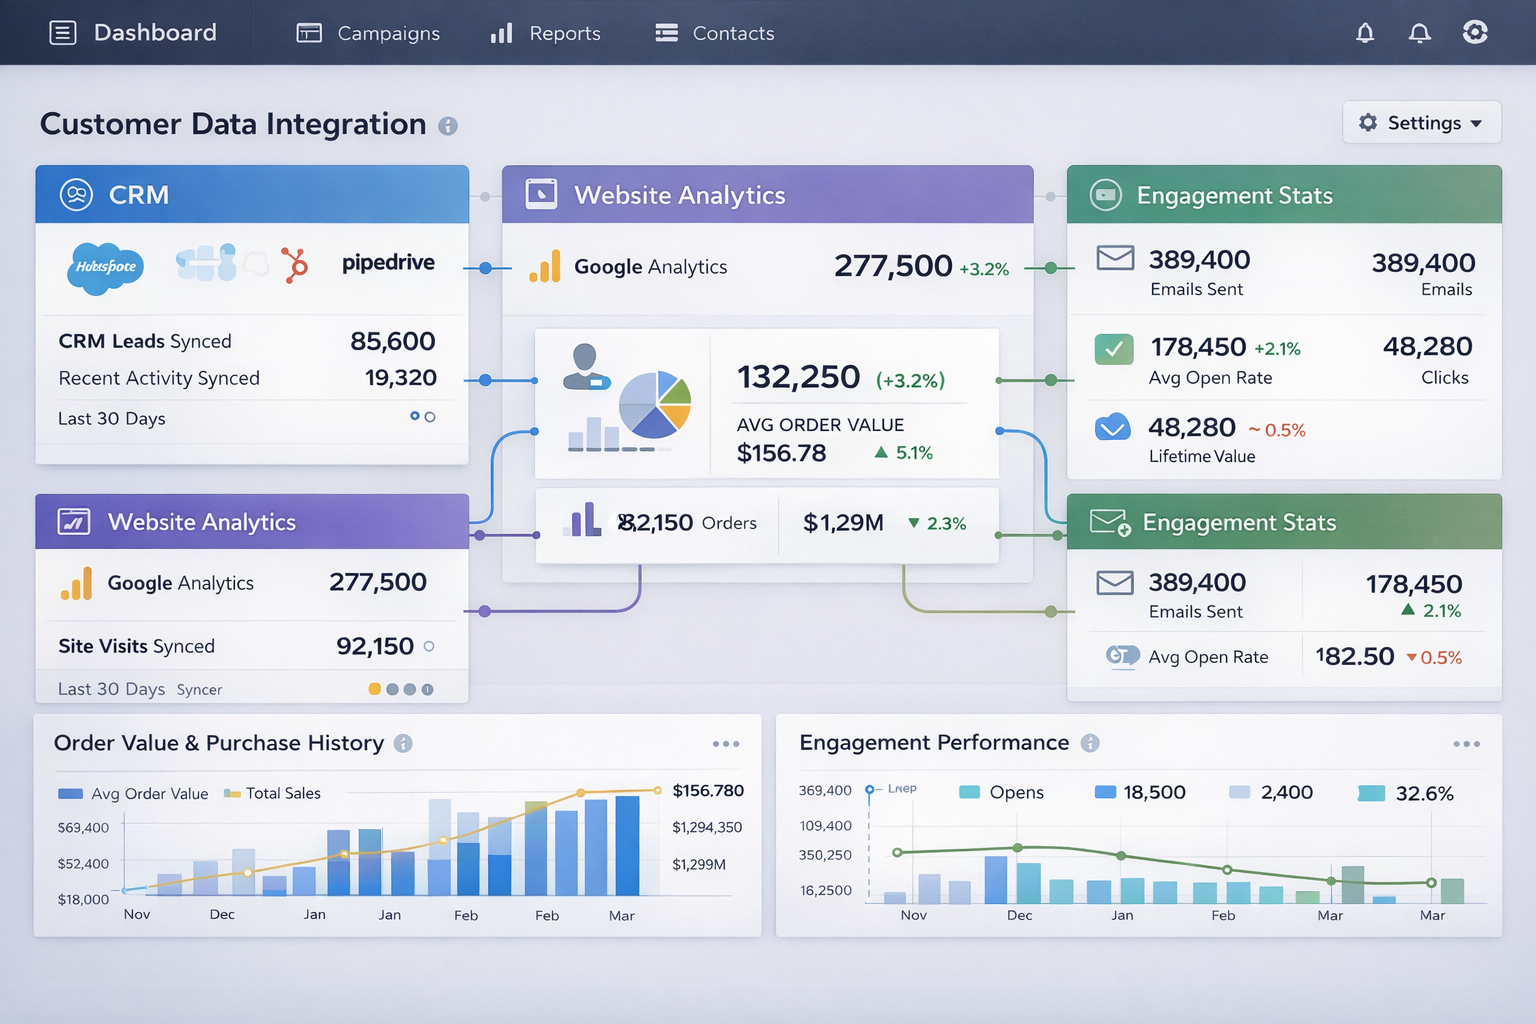Click Recent Activity Synced value 19,320
The width and height of the screenshot is (1536, 1024).
[x=400, y=378]
